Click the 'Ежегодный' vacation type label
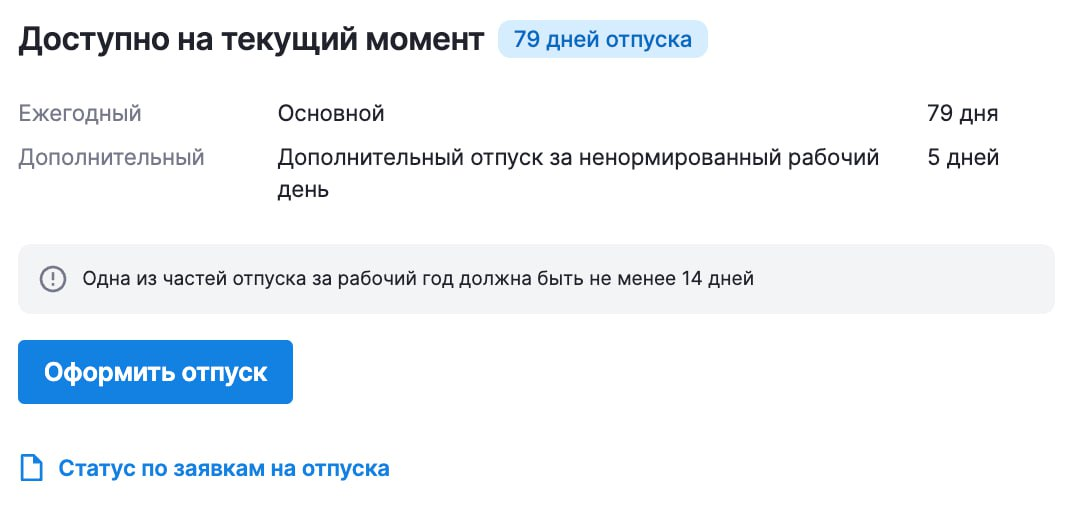Screen dimensions: 1076x514 click(80, 114)
